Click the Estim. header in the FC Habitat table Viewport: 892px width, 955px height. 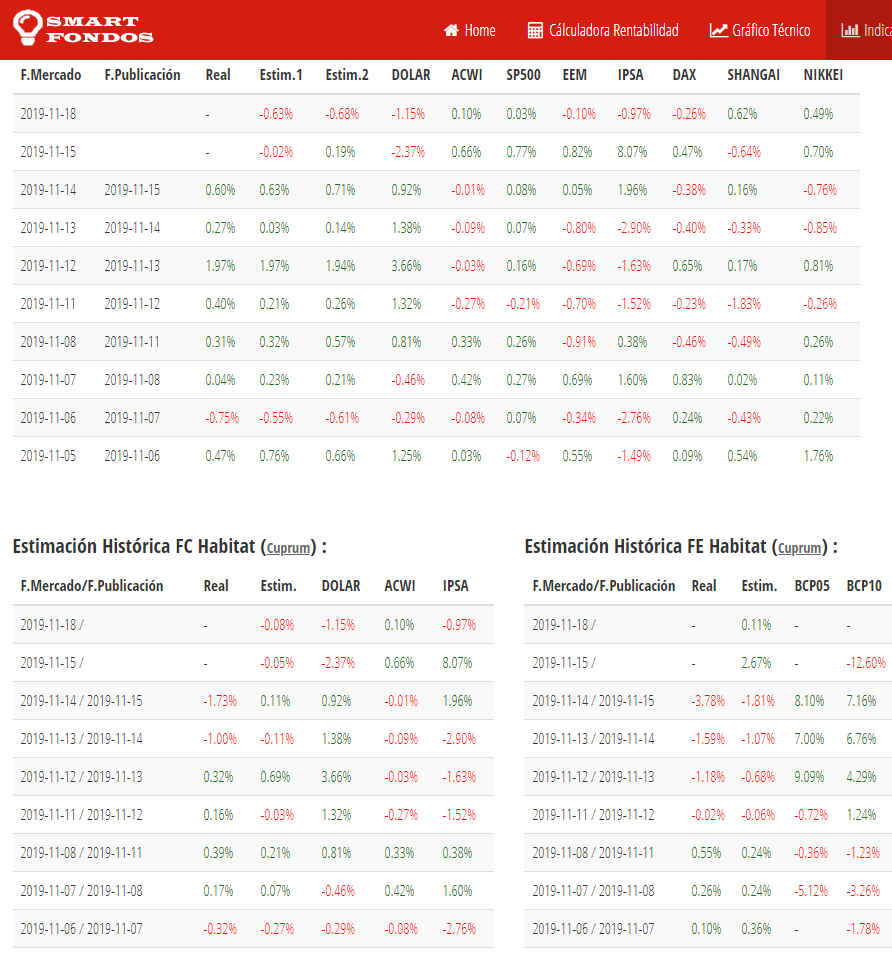click(278, 586)
